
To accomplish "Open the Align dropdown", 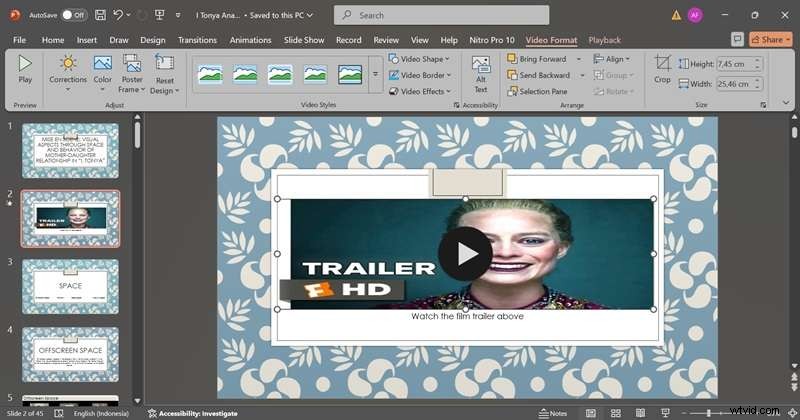I will click(x=612, y=59).
